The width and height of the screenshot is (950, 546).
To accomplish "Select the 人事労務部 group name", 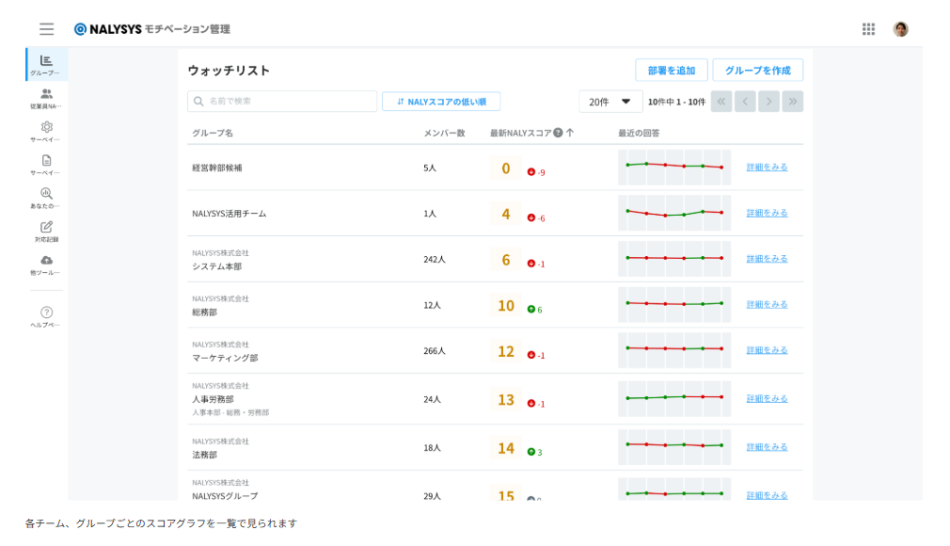I will [x=213, y=399].
